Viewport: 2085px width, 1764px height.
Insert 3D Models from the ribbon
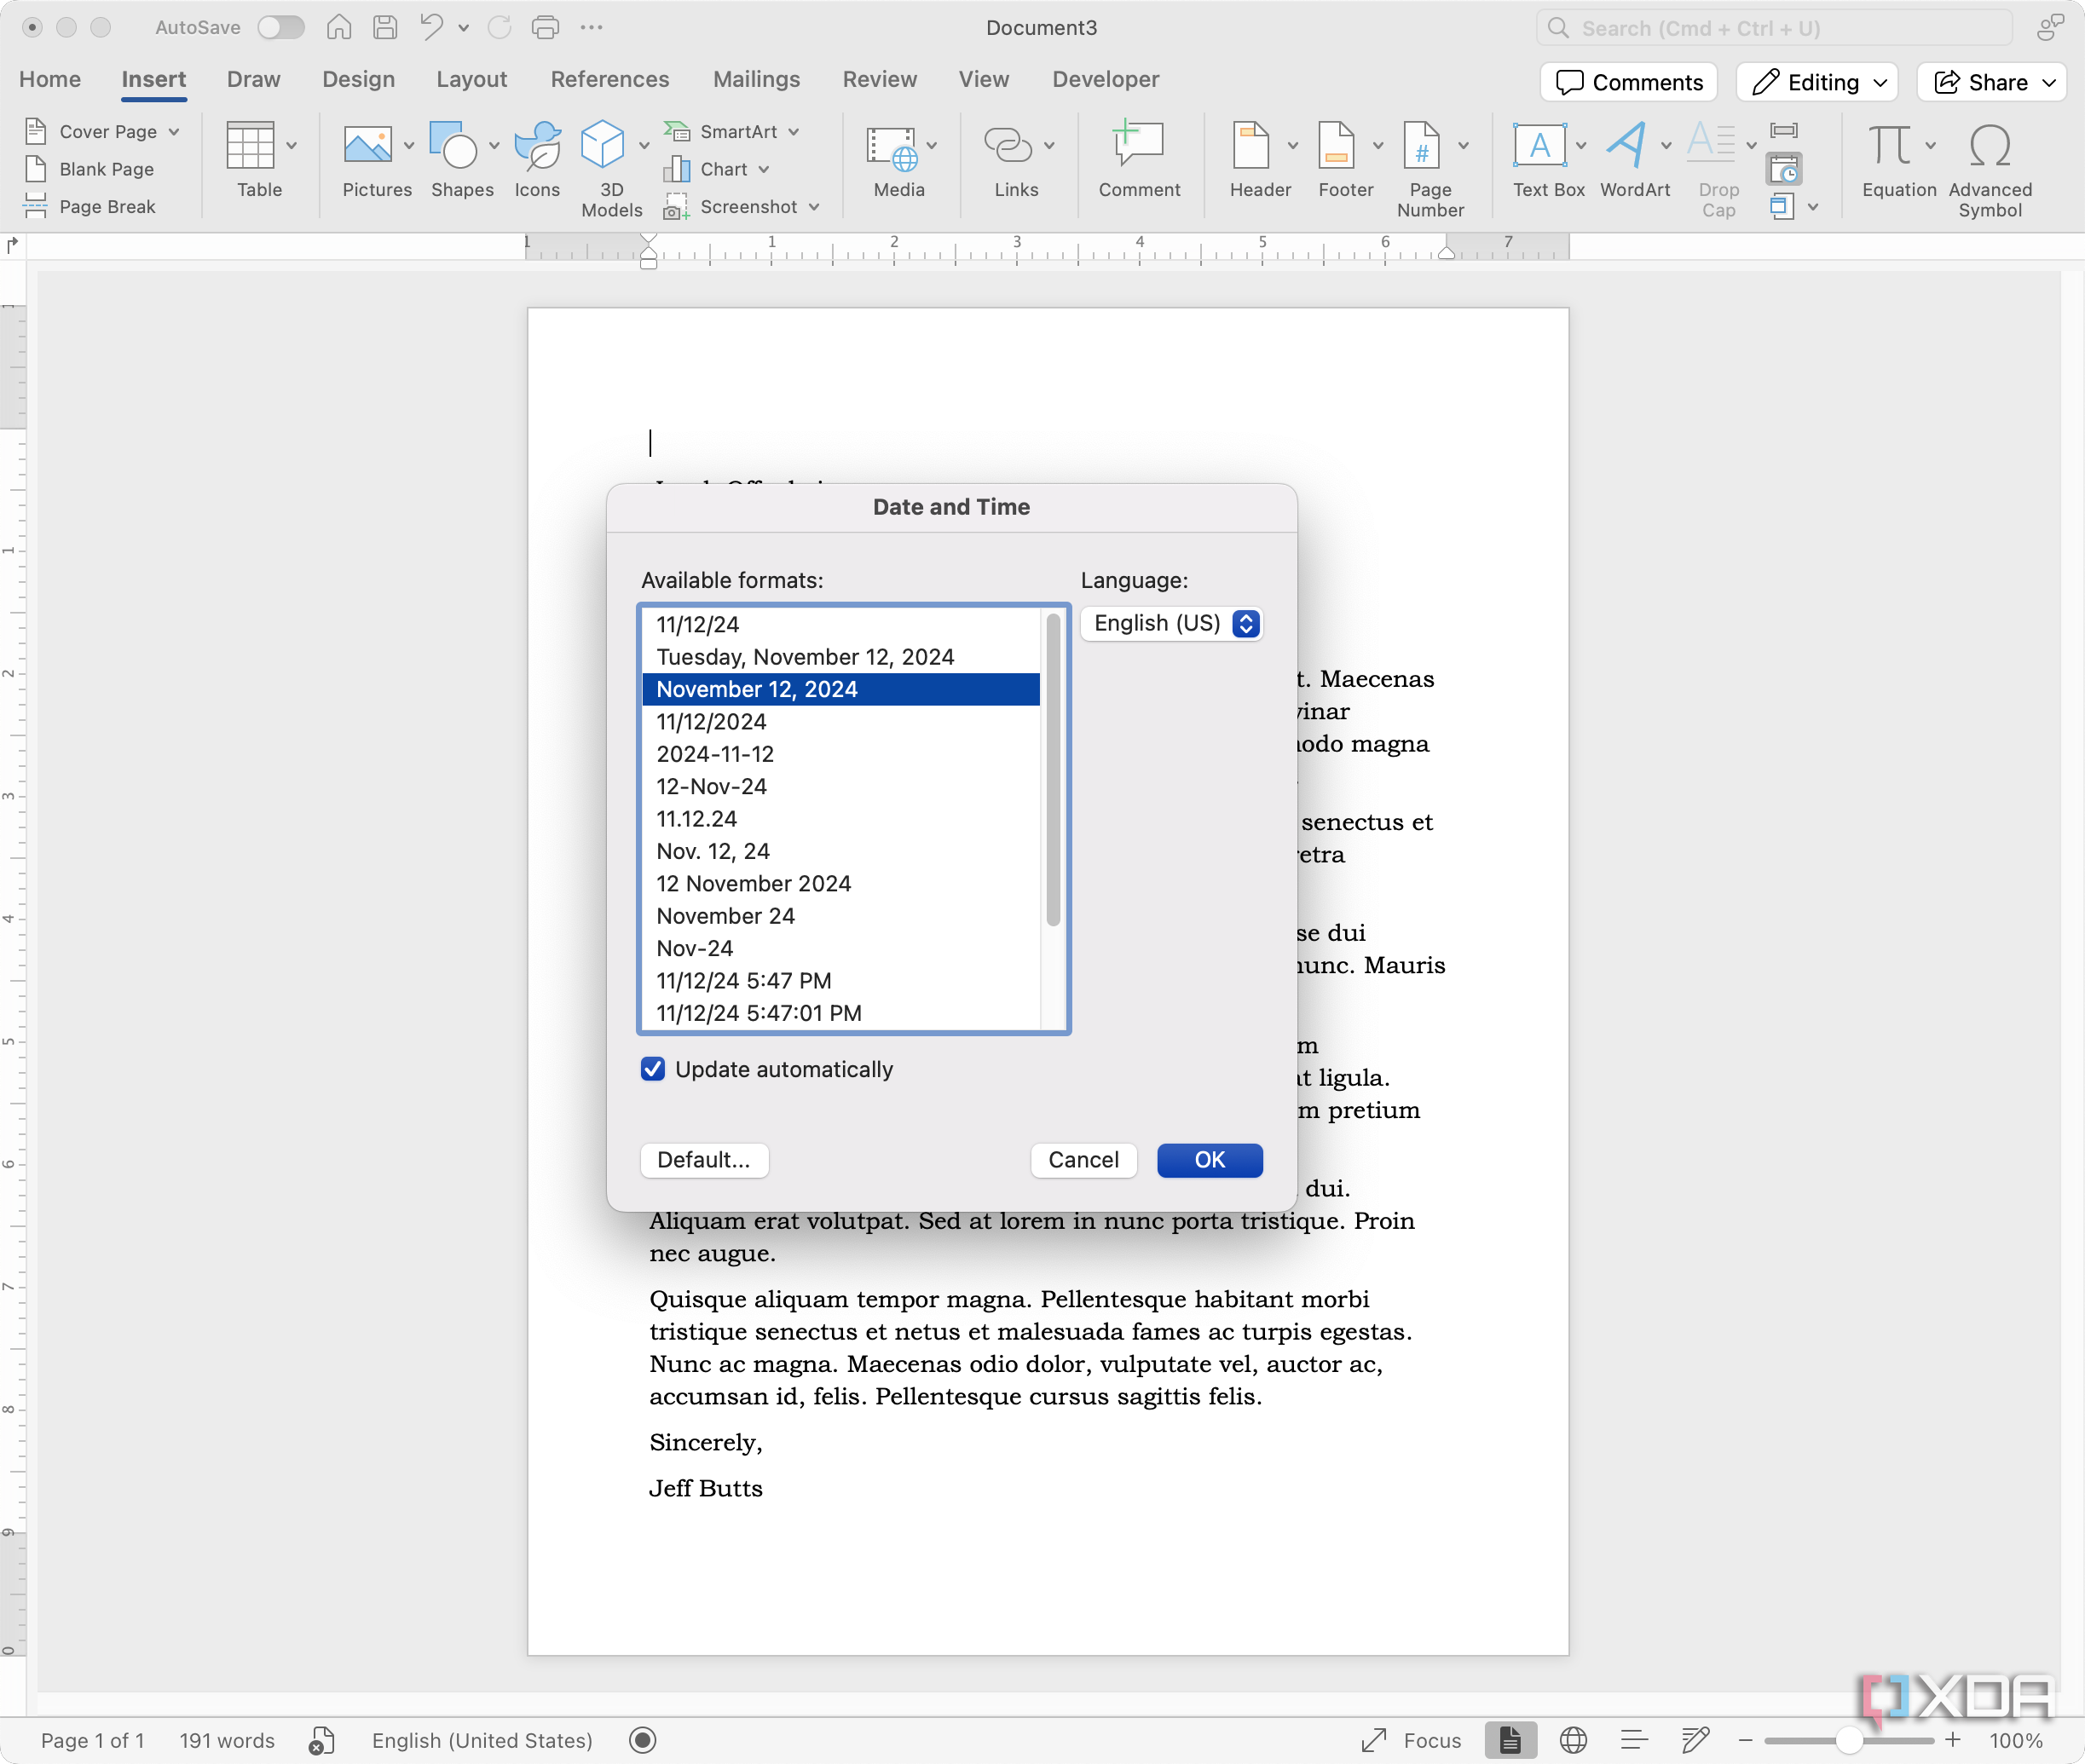603,146
